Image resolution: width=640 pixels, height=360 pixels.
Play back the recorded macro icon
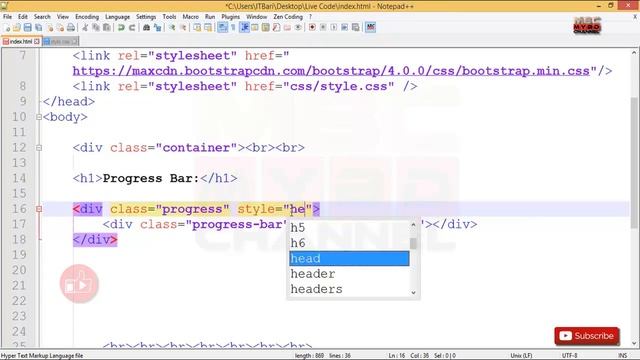pyautogui.click(x=333, y=27)
